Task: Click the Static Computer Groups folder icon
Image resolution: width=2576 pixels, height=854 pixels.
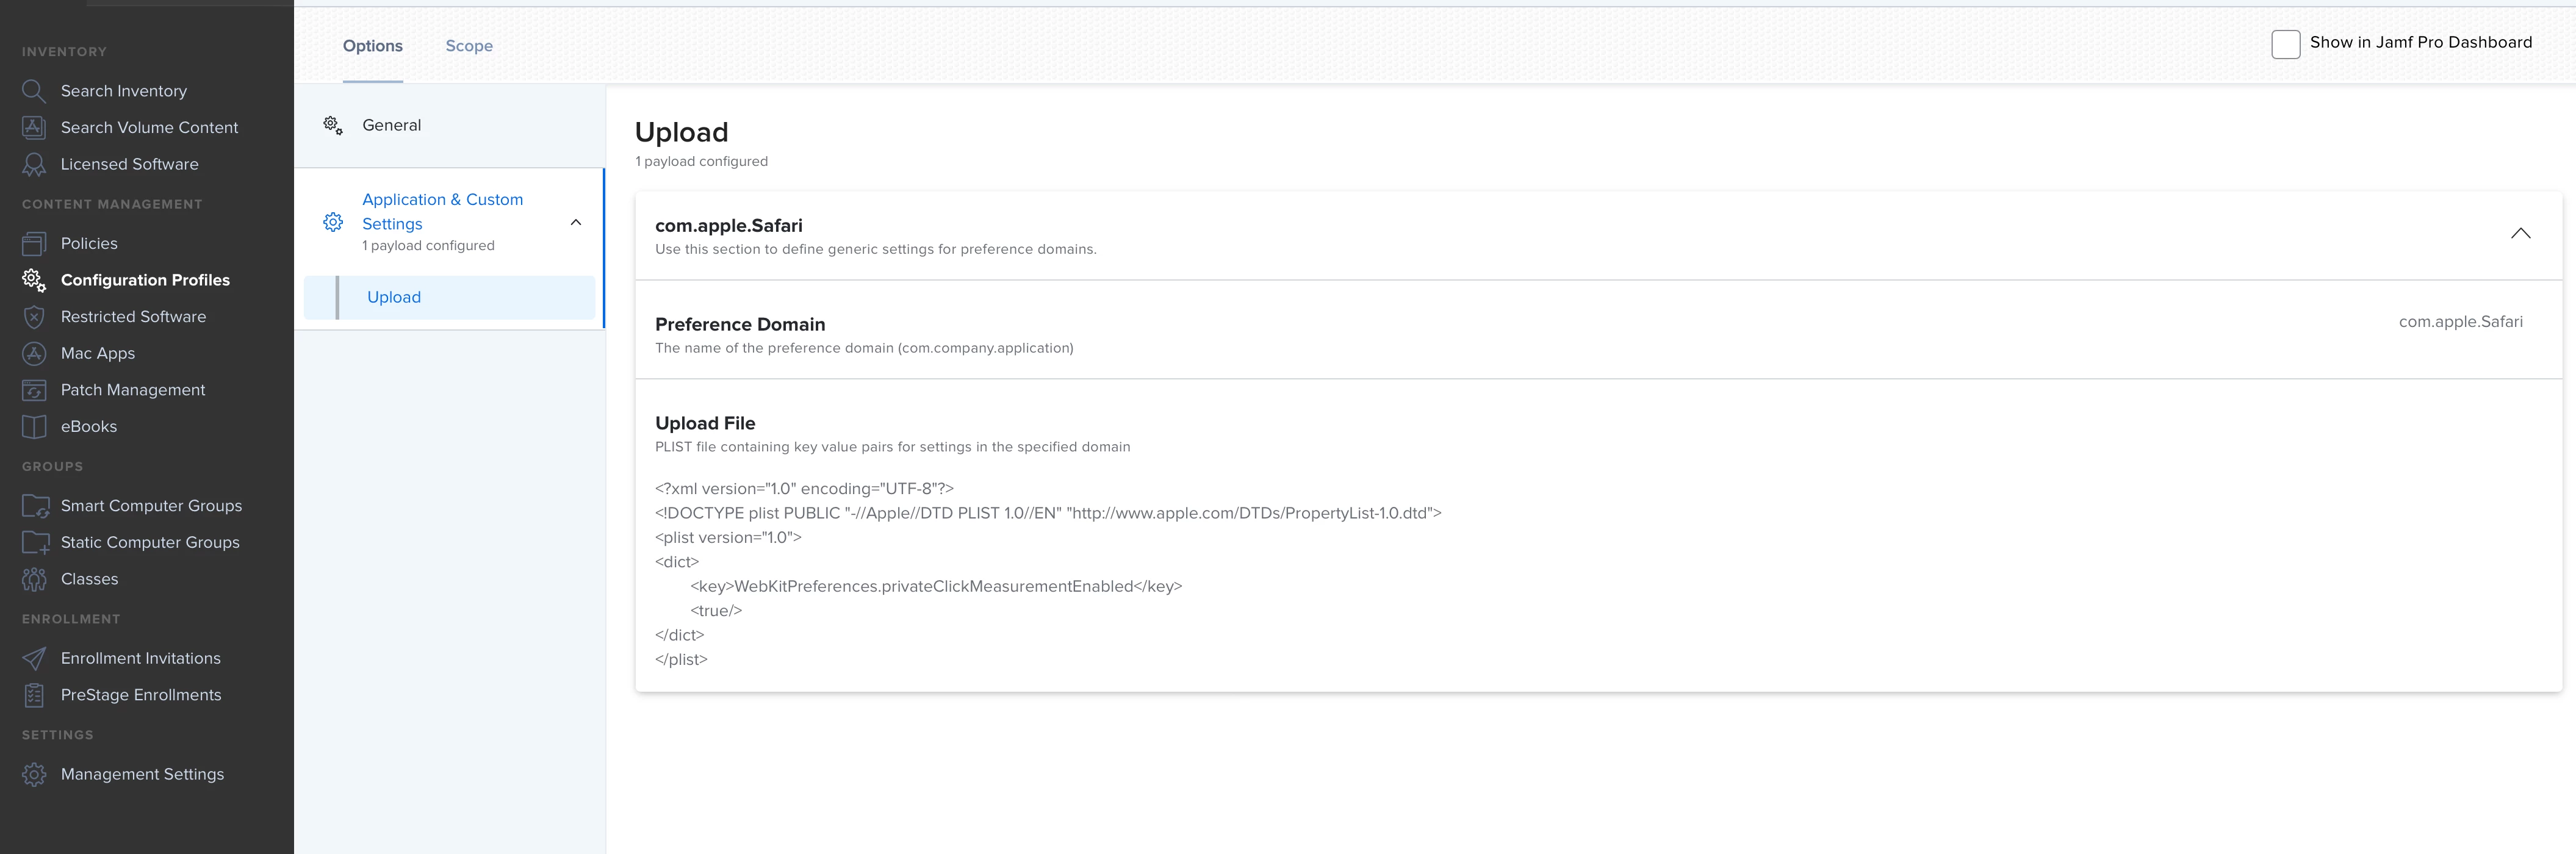Action: pyautogui.click(x=35, y=543)
